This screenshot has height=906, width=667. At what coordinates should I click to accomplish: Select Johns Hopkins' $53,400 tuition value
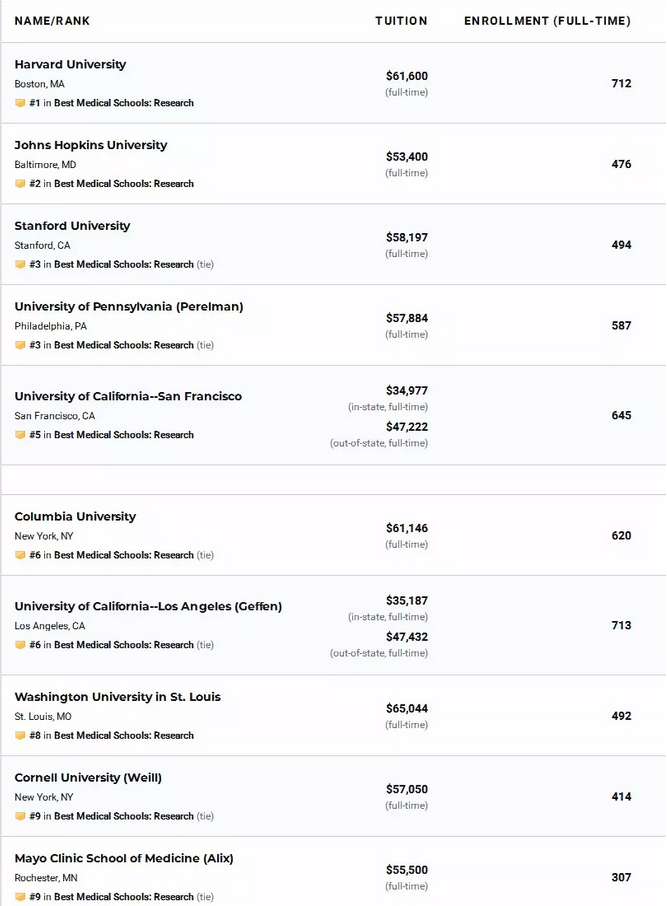[407, 157]
